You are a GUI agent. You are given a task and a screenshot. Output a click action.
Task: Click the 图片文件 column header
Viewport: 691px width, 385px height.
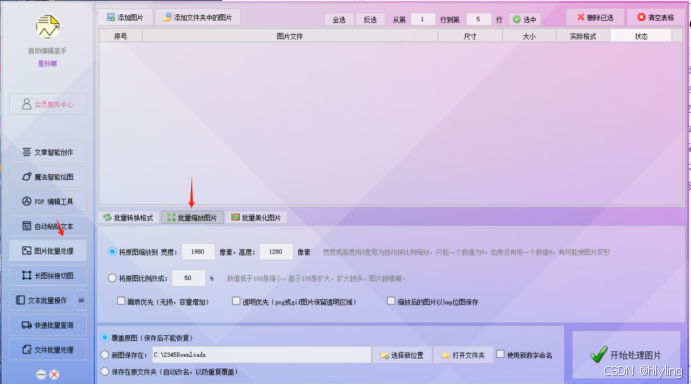click(290, 36)
